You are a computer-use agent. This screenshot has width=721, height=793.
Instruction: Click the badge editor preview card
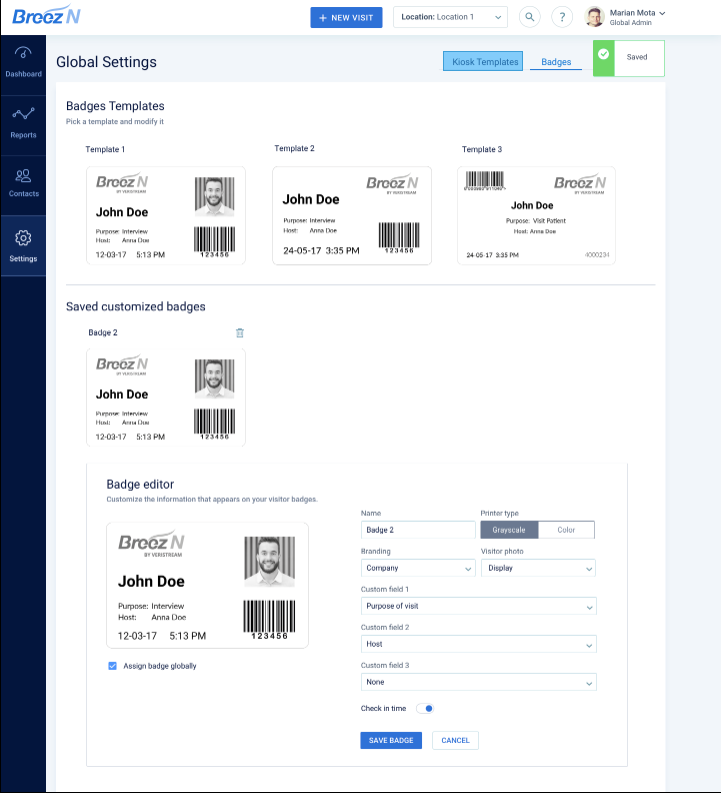[x=207, y=586]
